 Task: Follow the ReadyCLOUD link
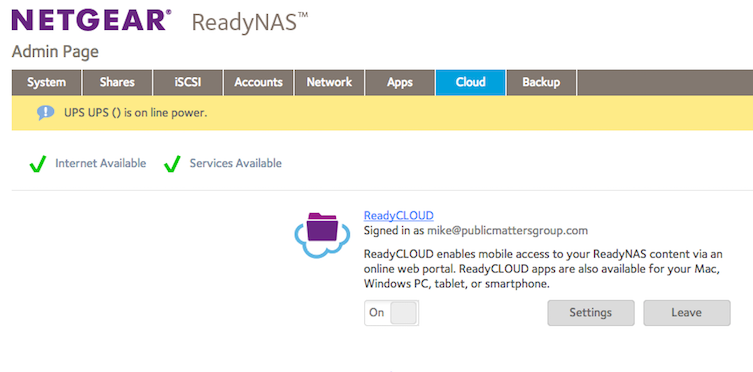399,216
